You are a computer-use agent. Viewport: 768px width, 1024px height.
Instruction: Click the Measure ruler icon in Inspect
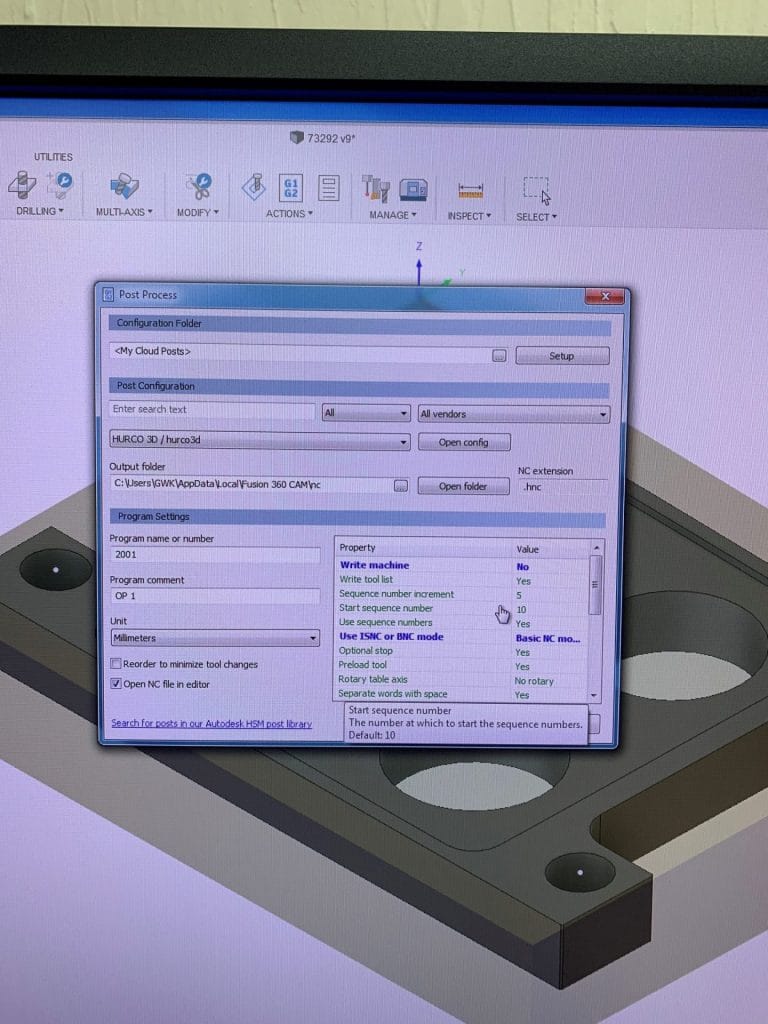(470, 190)
